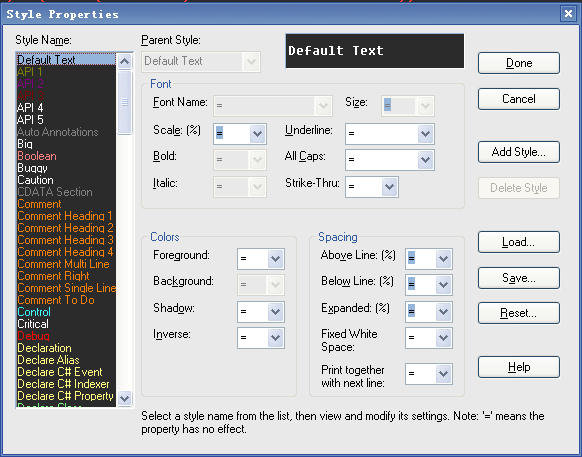Image resolution: width=582 pixels, height=457 pixels.
Task: Open the Add Style dialog
Action: click(519, 152)
